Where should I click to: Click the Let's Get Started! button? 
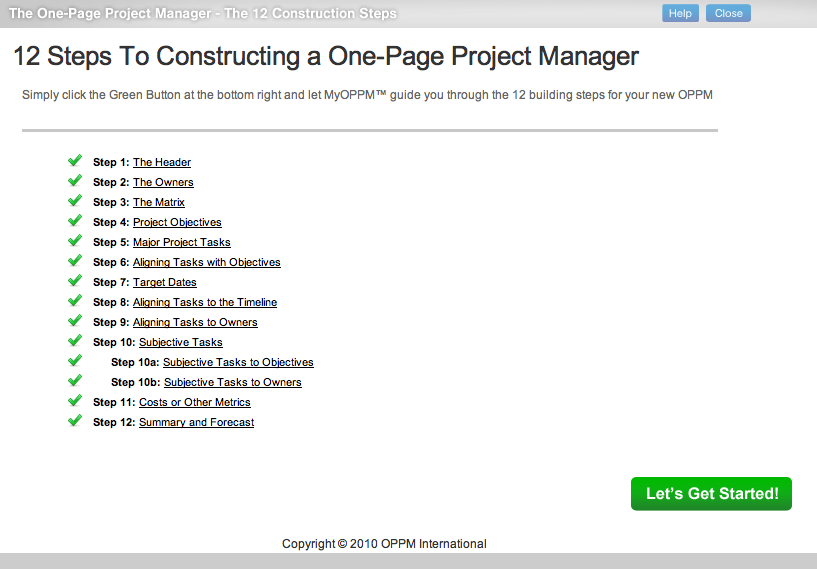pos(711,493)
